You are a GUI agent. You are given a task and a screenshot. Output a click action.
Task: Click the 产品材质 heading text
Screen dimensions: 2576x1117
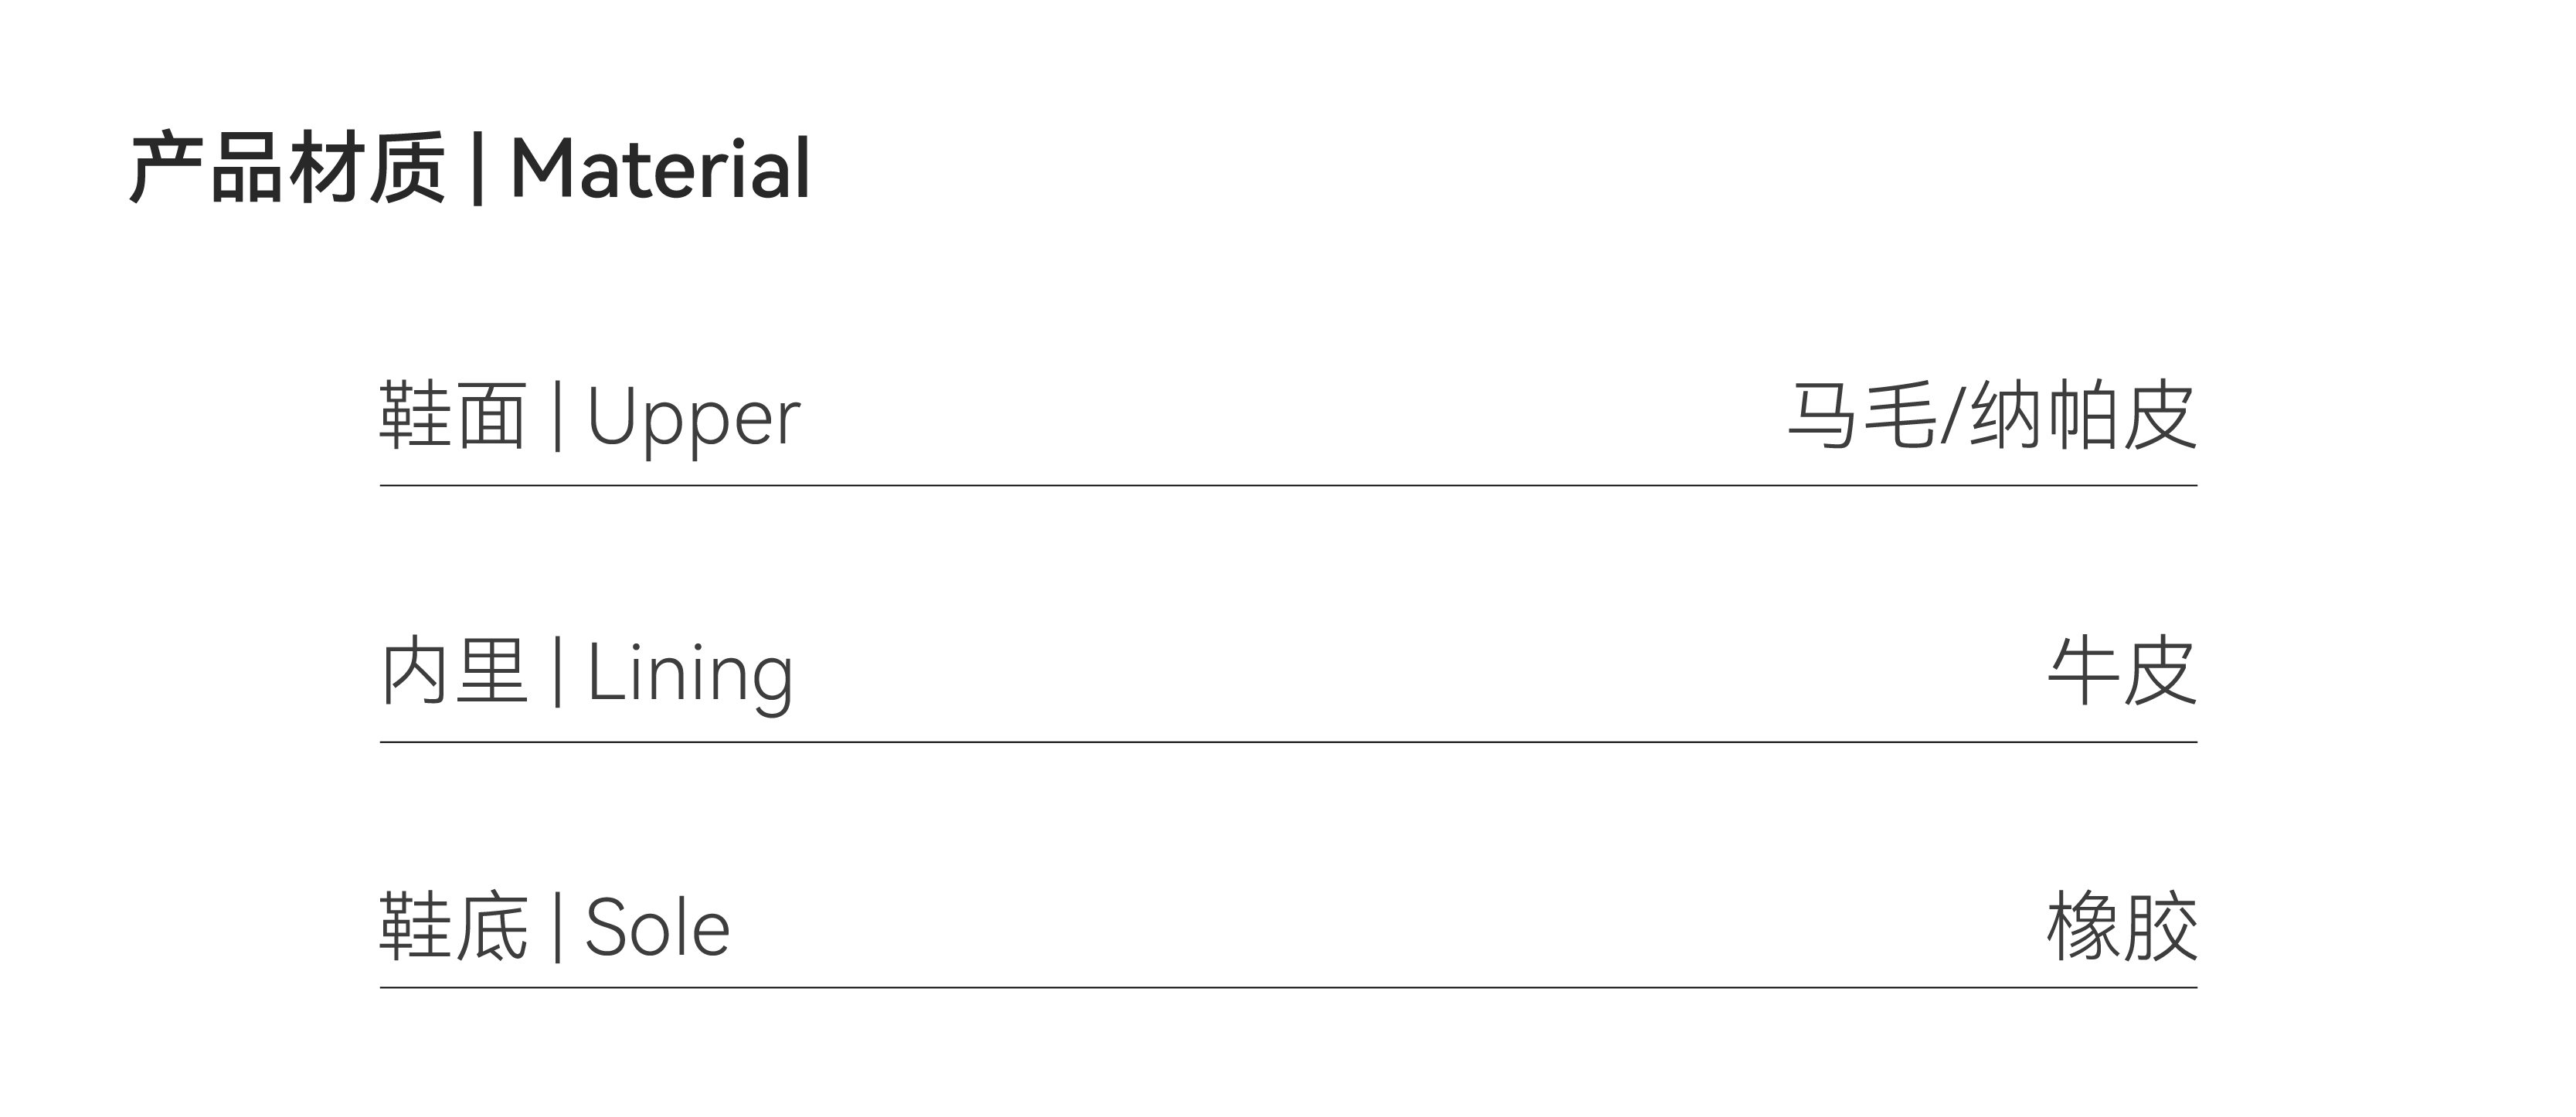(287, 169)
